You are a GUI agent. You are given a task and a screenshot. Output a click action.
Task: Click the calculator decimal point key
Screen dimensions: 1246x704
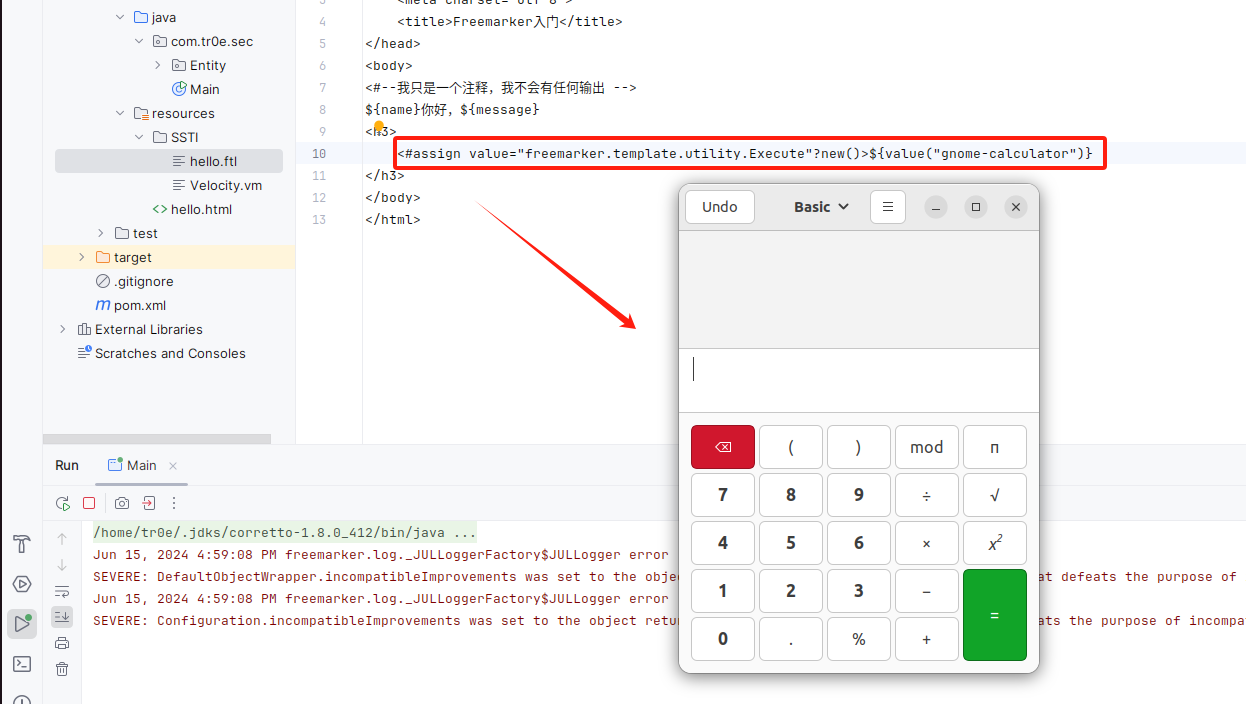click(791, 639)
